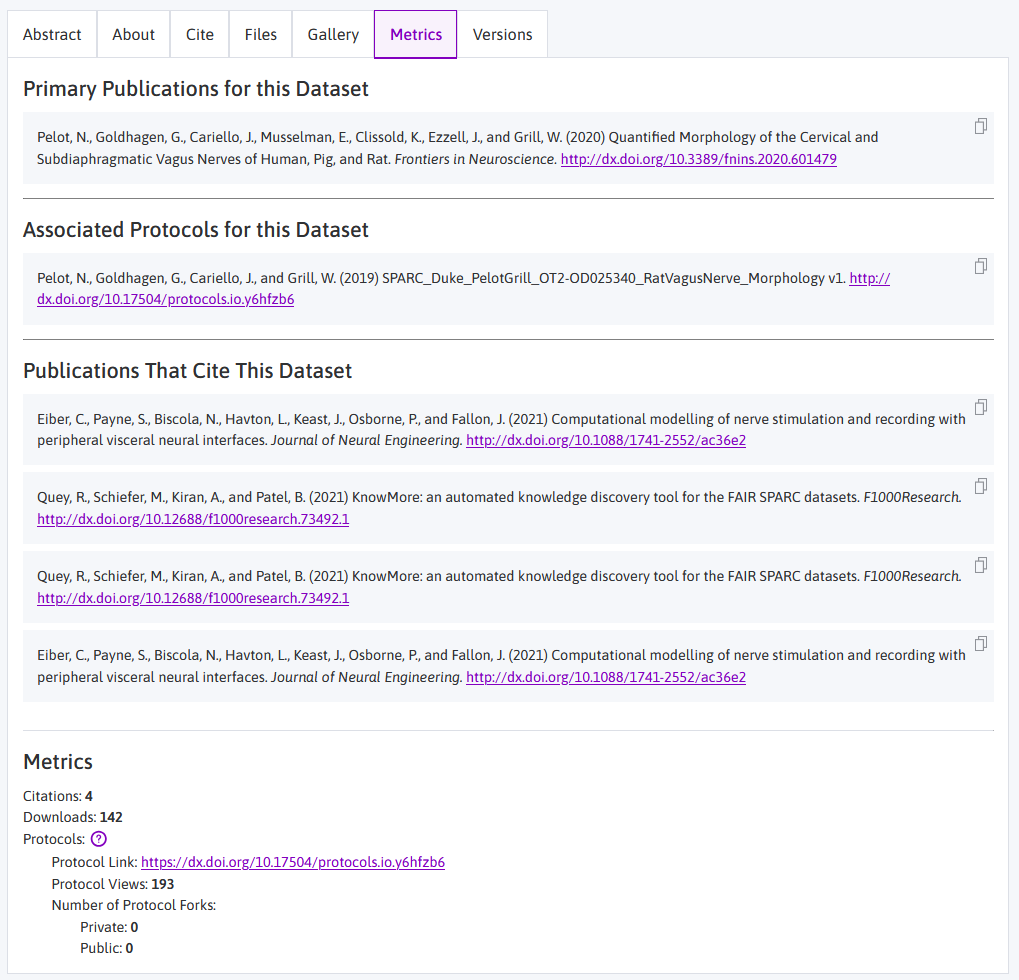This screenshot has width=1019, height=980.
Task: Copy the first Eiber 2021 citation
Action: pyautogui.click(x=981, y=407)
